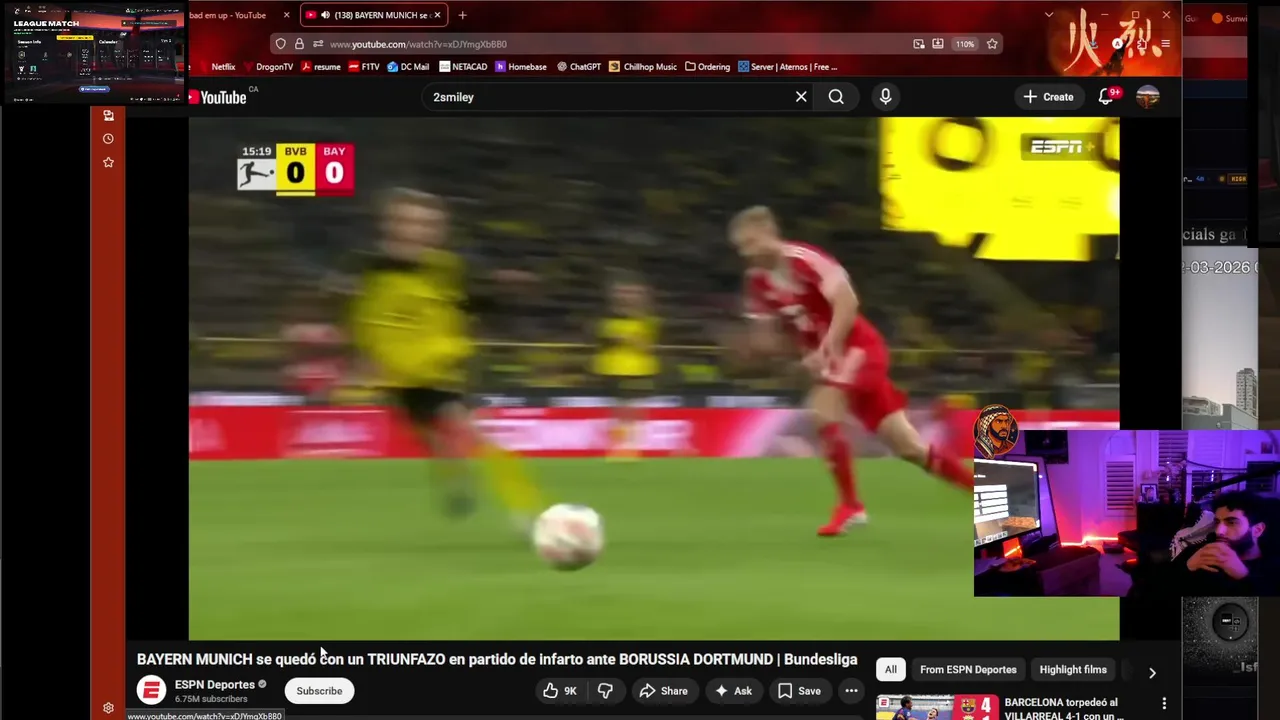
Task: Click the LEAGUE MATCH window thumbnail
Action: coord(93,52)
